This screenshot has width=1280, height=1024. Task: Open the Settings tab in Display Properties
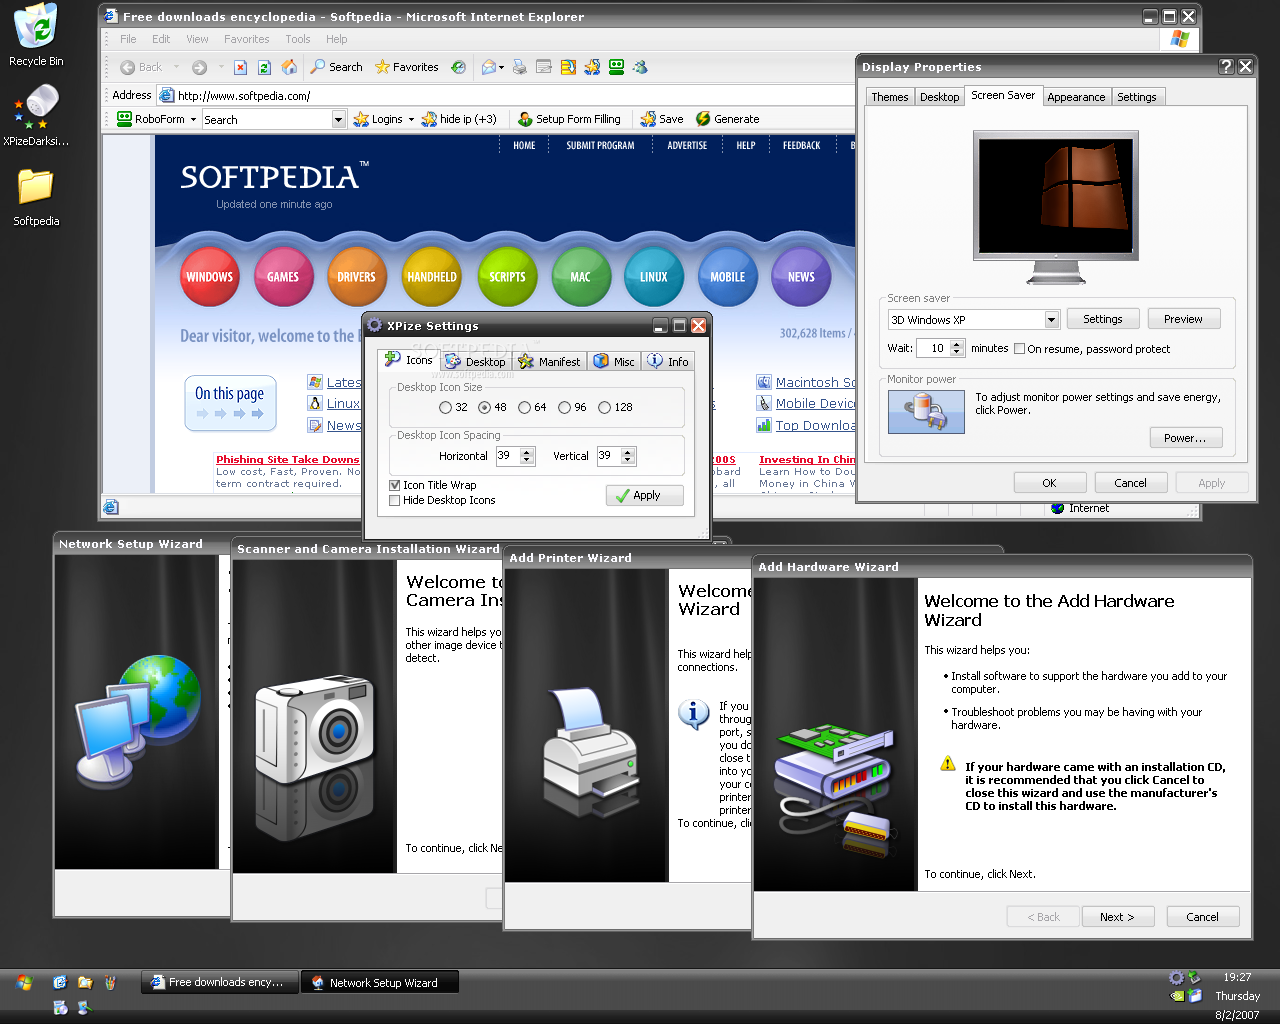[1137, 97]
